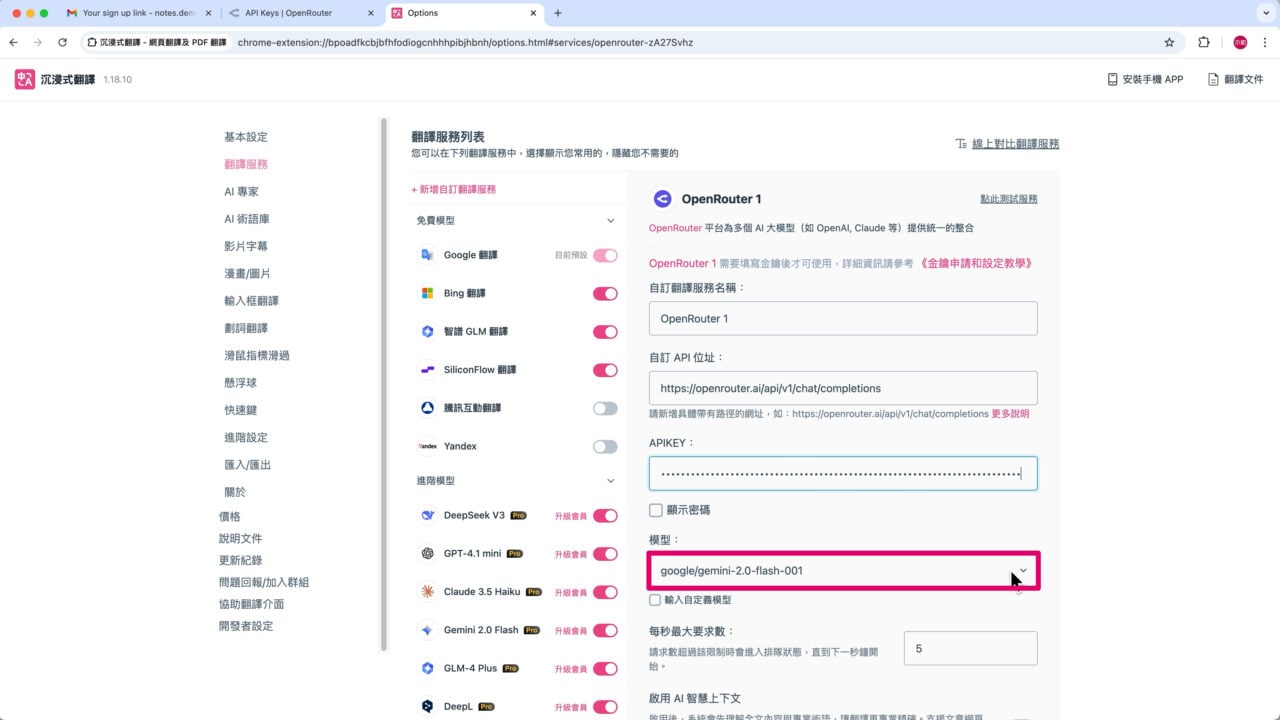Open the changelog sidebar link
Image resolution: width=1280 pixels, height=720 pixels.
click(x=240, y=560)
